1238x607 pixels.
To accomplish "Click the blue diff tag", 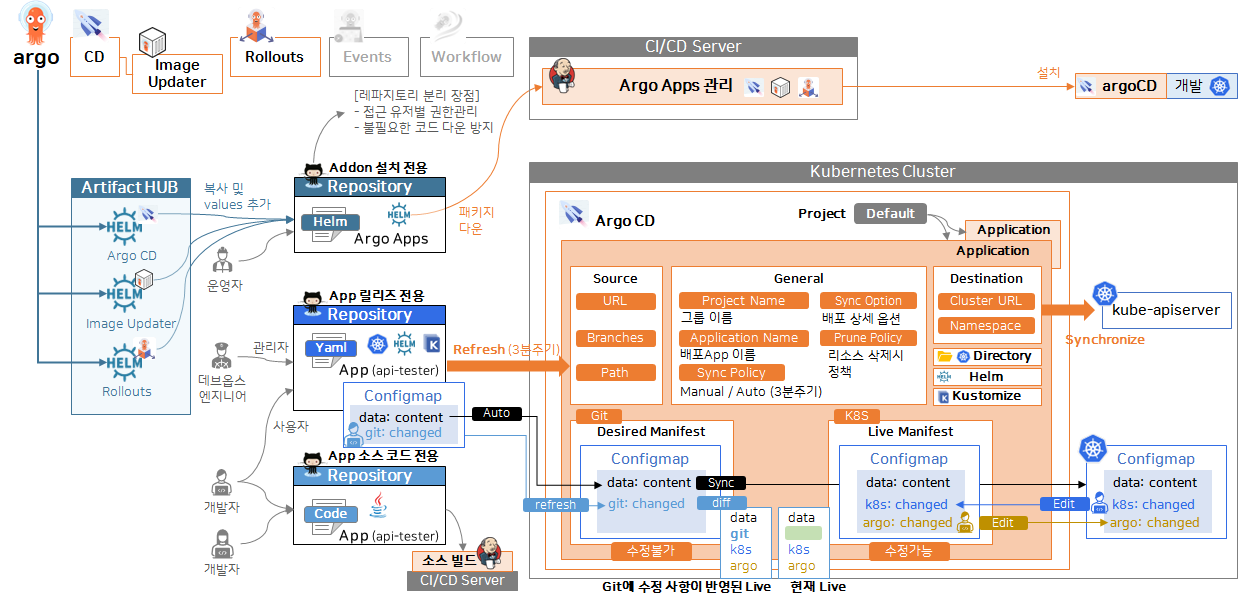I will (721, 503).
